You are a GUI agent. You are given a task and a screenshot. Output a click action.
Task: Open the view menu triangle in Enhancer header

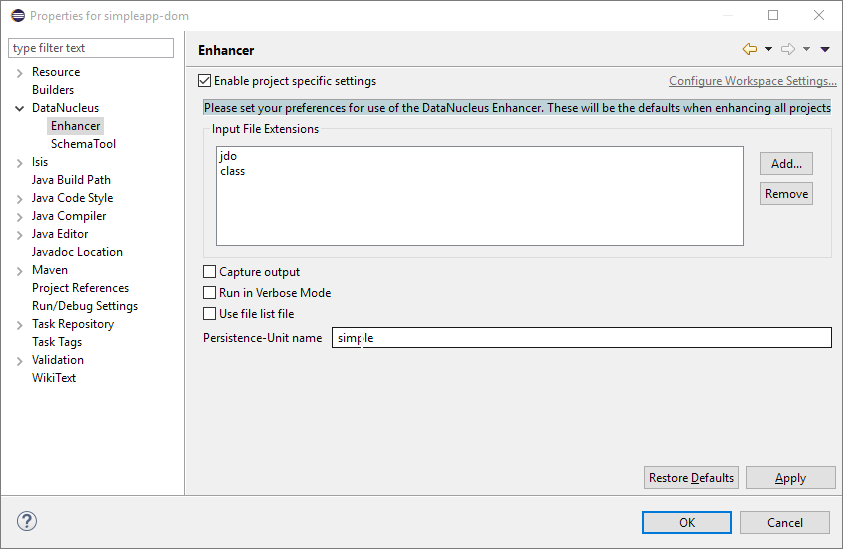point(825,49)
